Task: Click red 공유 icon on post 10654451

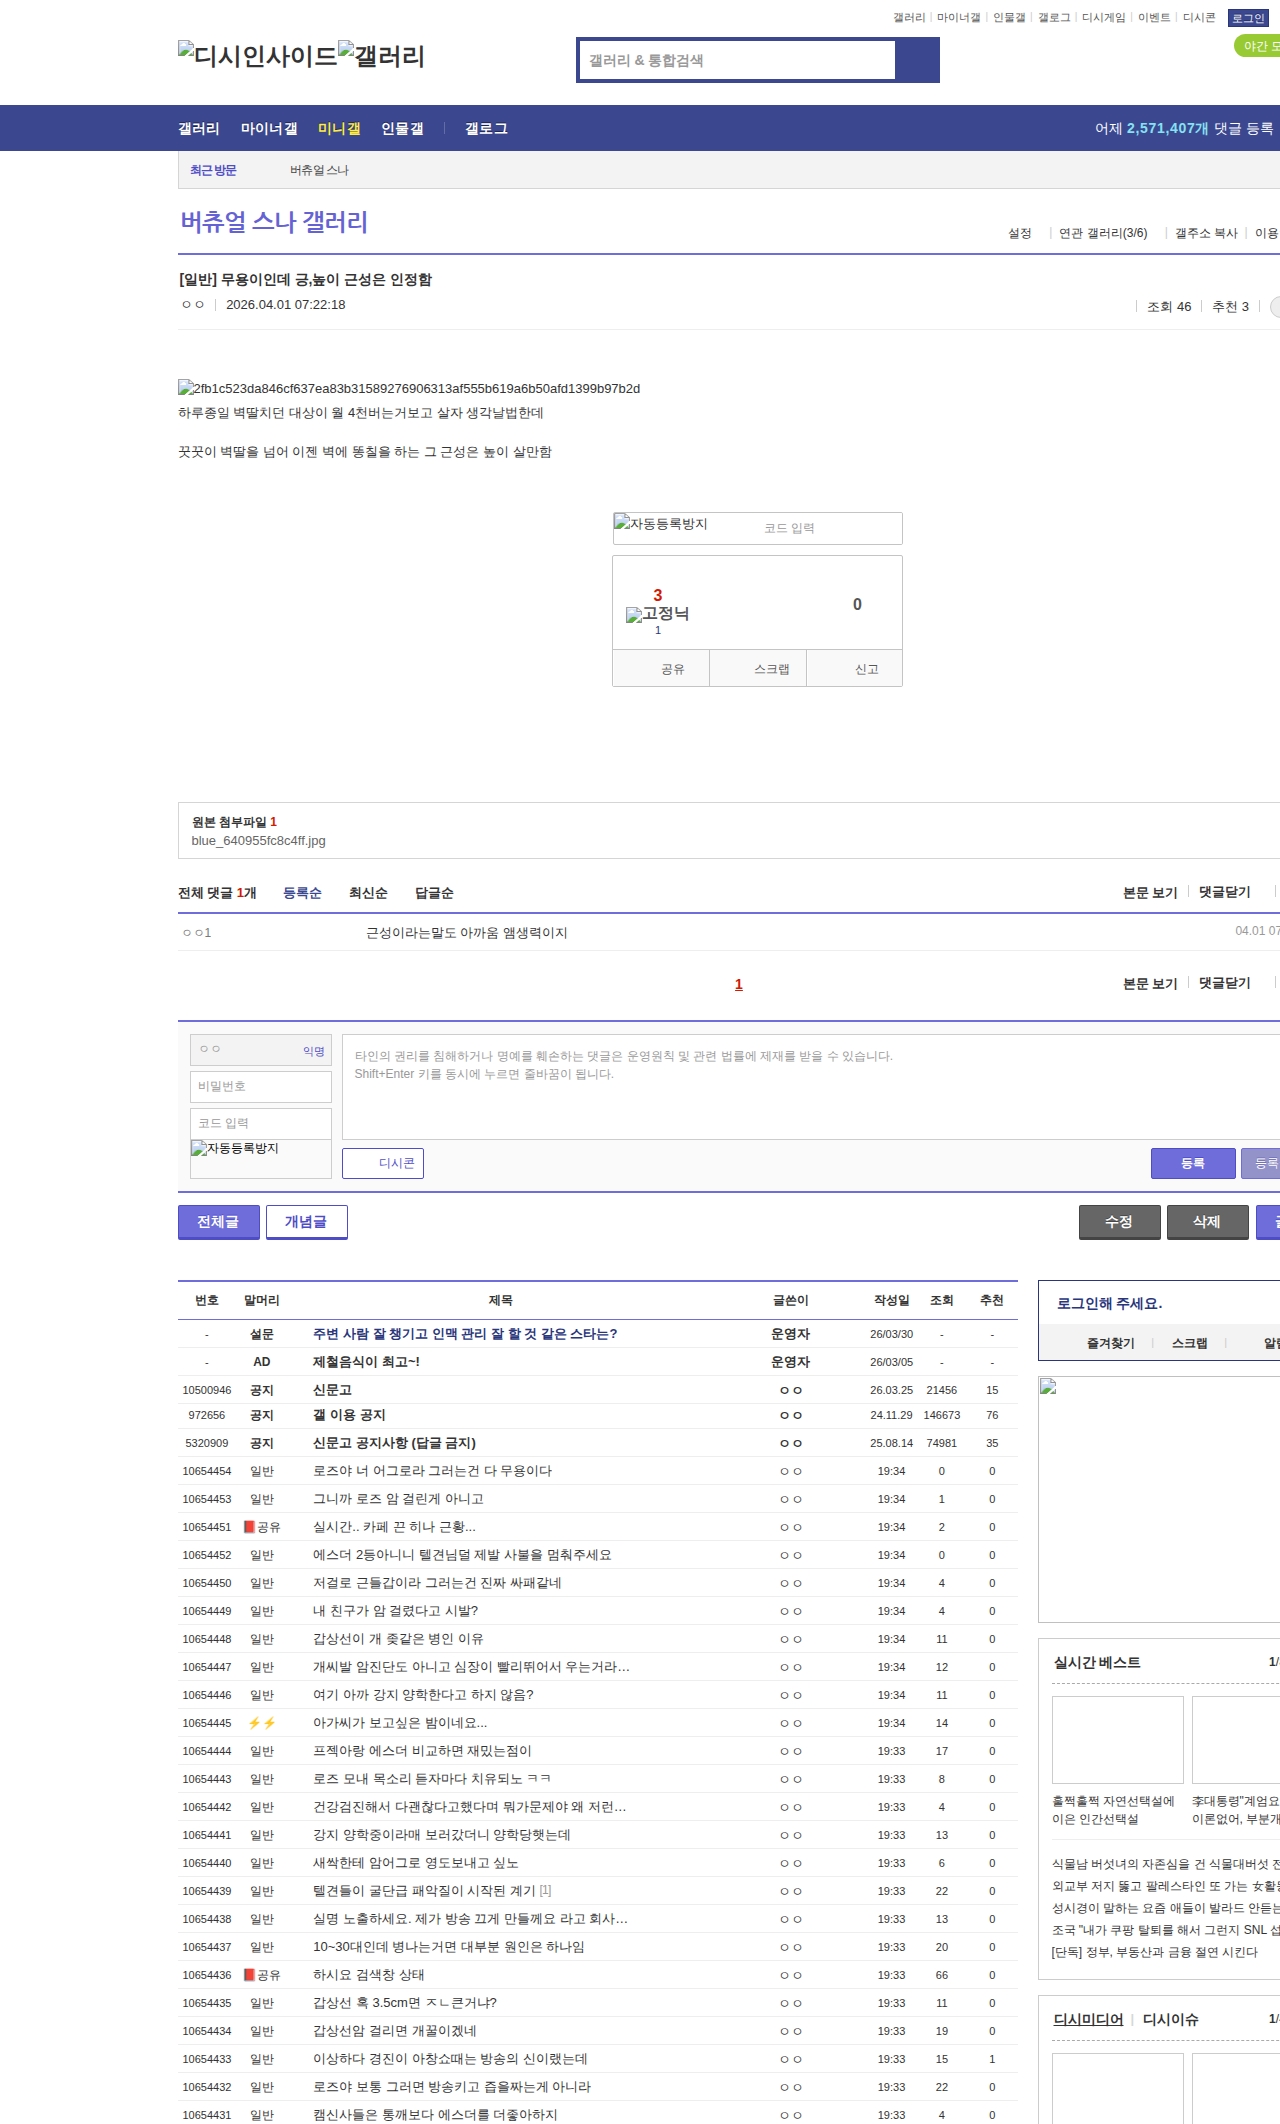Action: tap(250, 1527)
